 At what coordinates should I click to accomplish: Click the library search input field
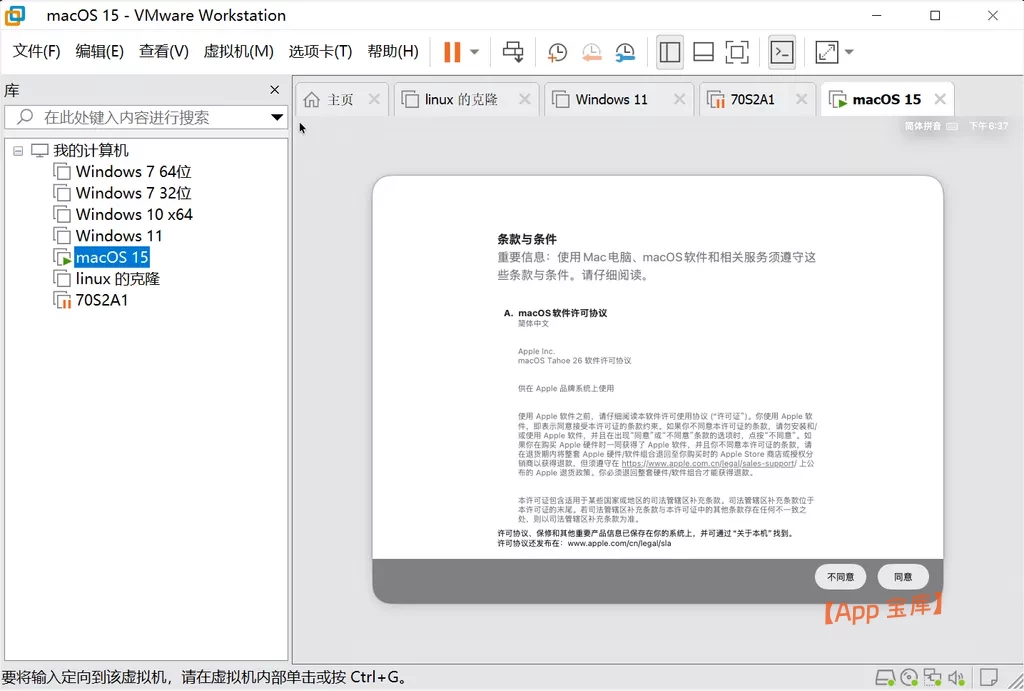click(x=145, y=118)
